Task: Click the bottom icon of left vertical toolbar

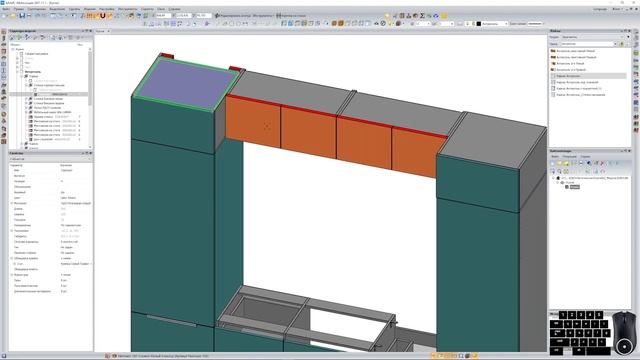Action: [x=4, y=142]
